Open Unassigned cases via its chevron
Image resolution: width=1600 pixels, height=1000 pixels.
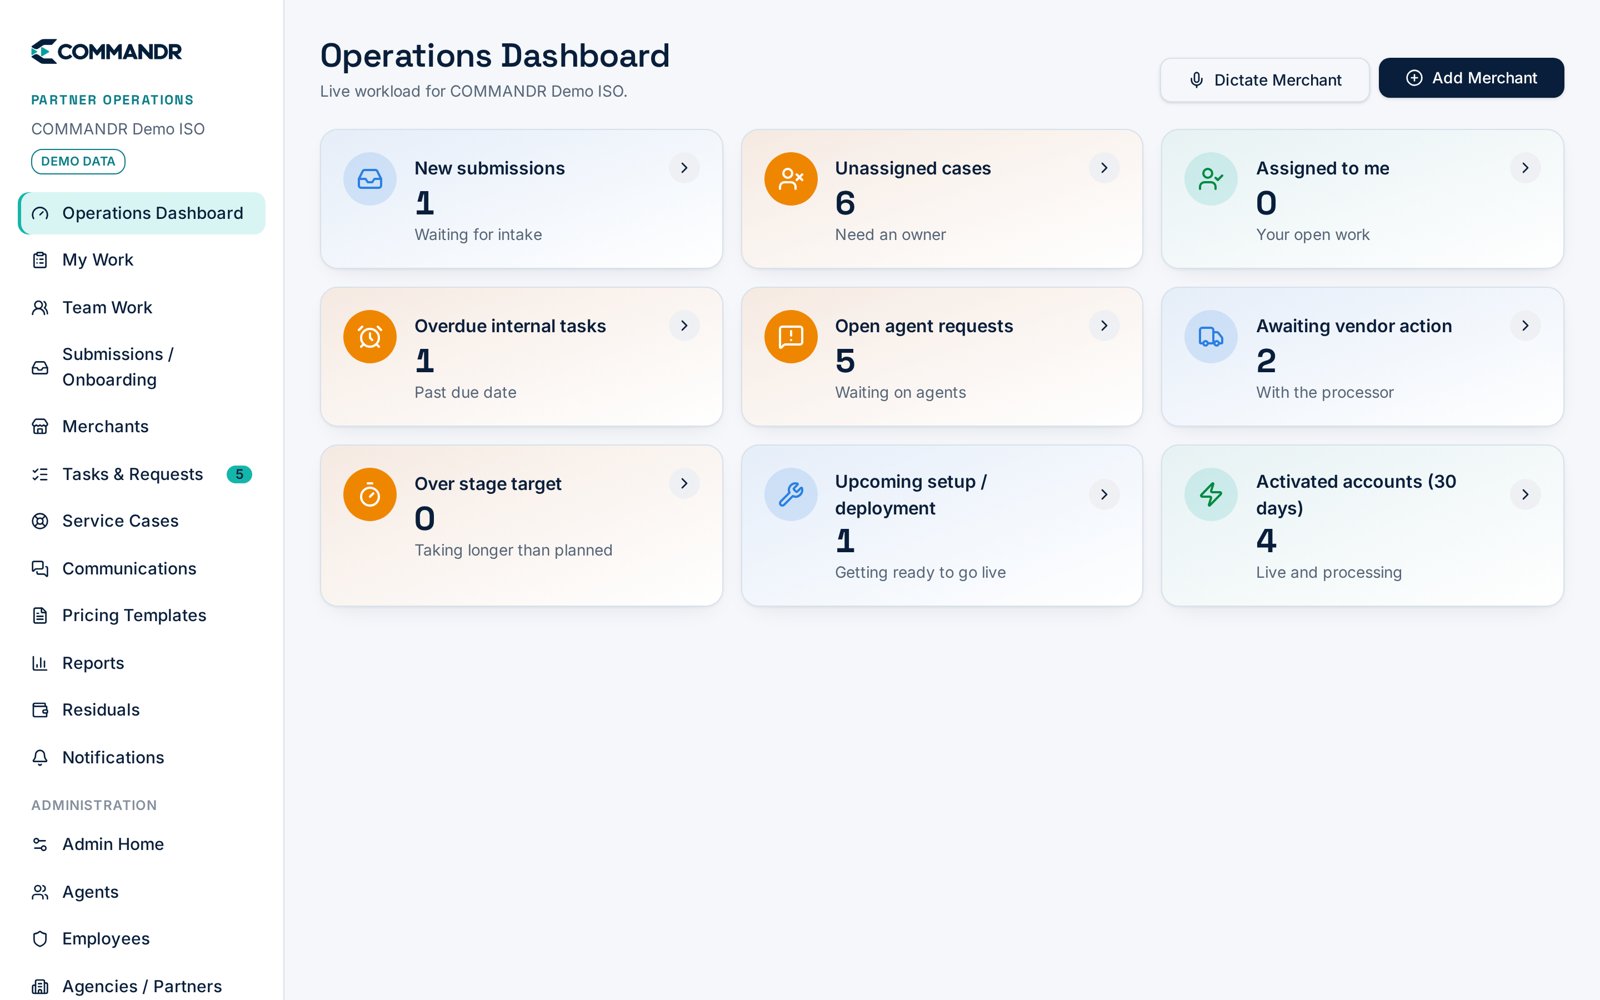coord(1104,168)
